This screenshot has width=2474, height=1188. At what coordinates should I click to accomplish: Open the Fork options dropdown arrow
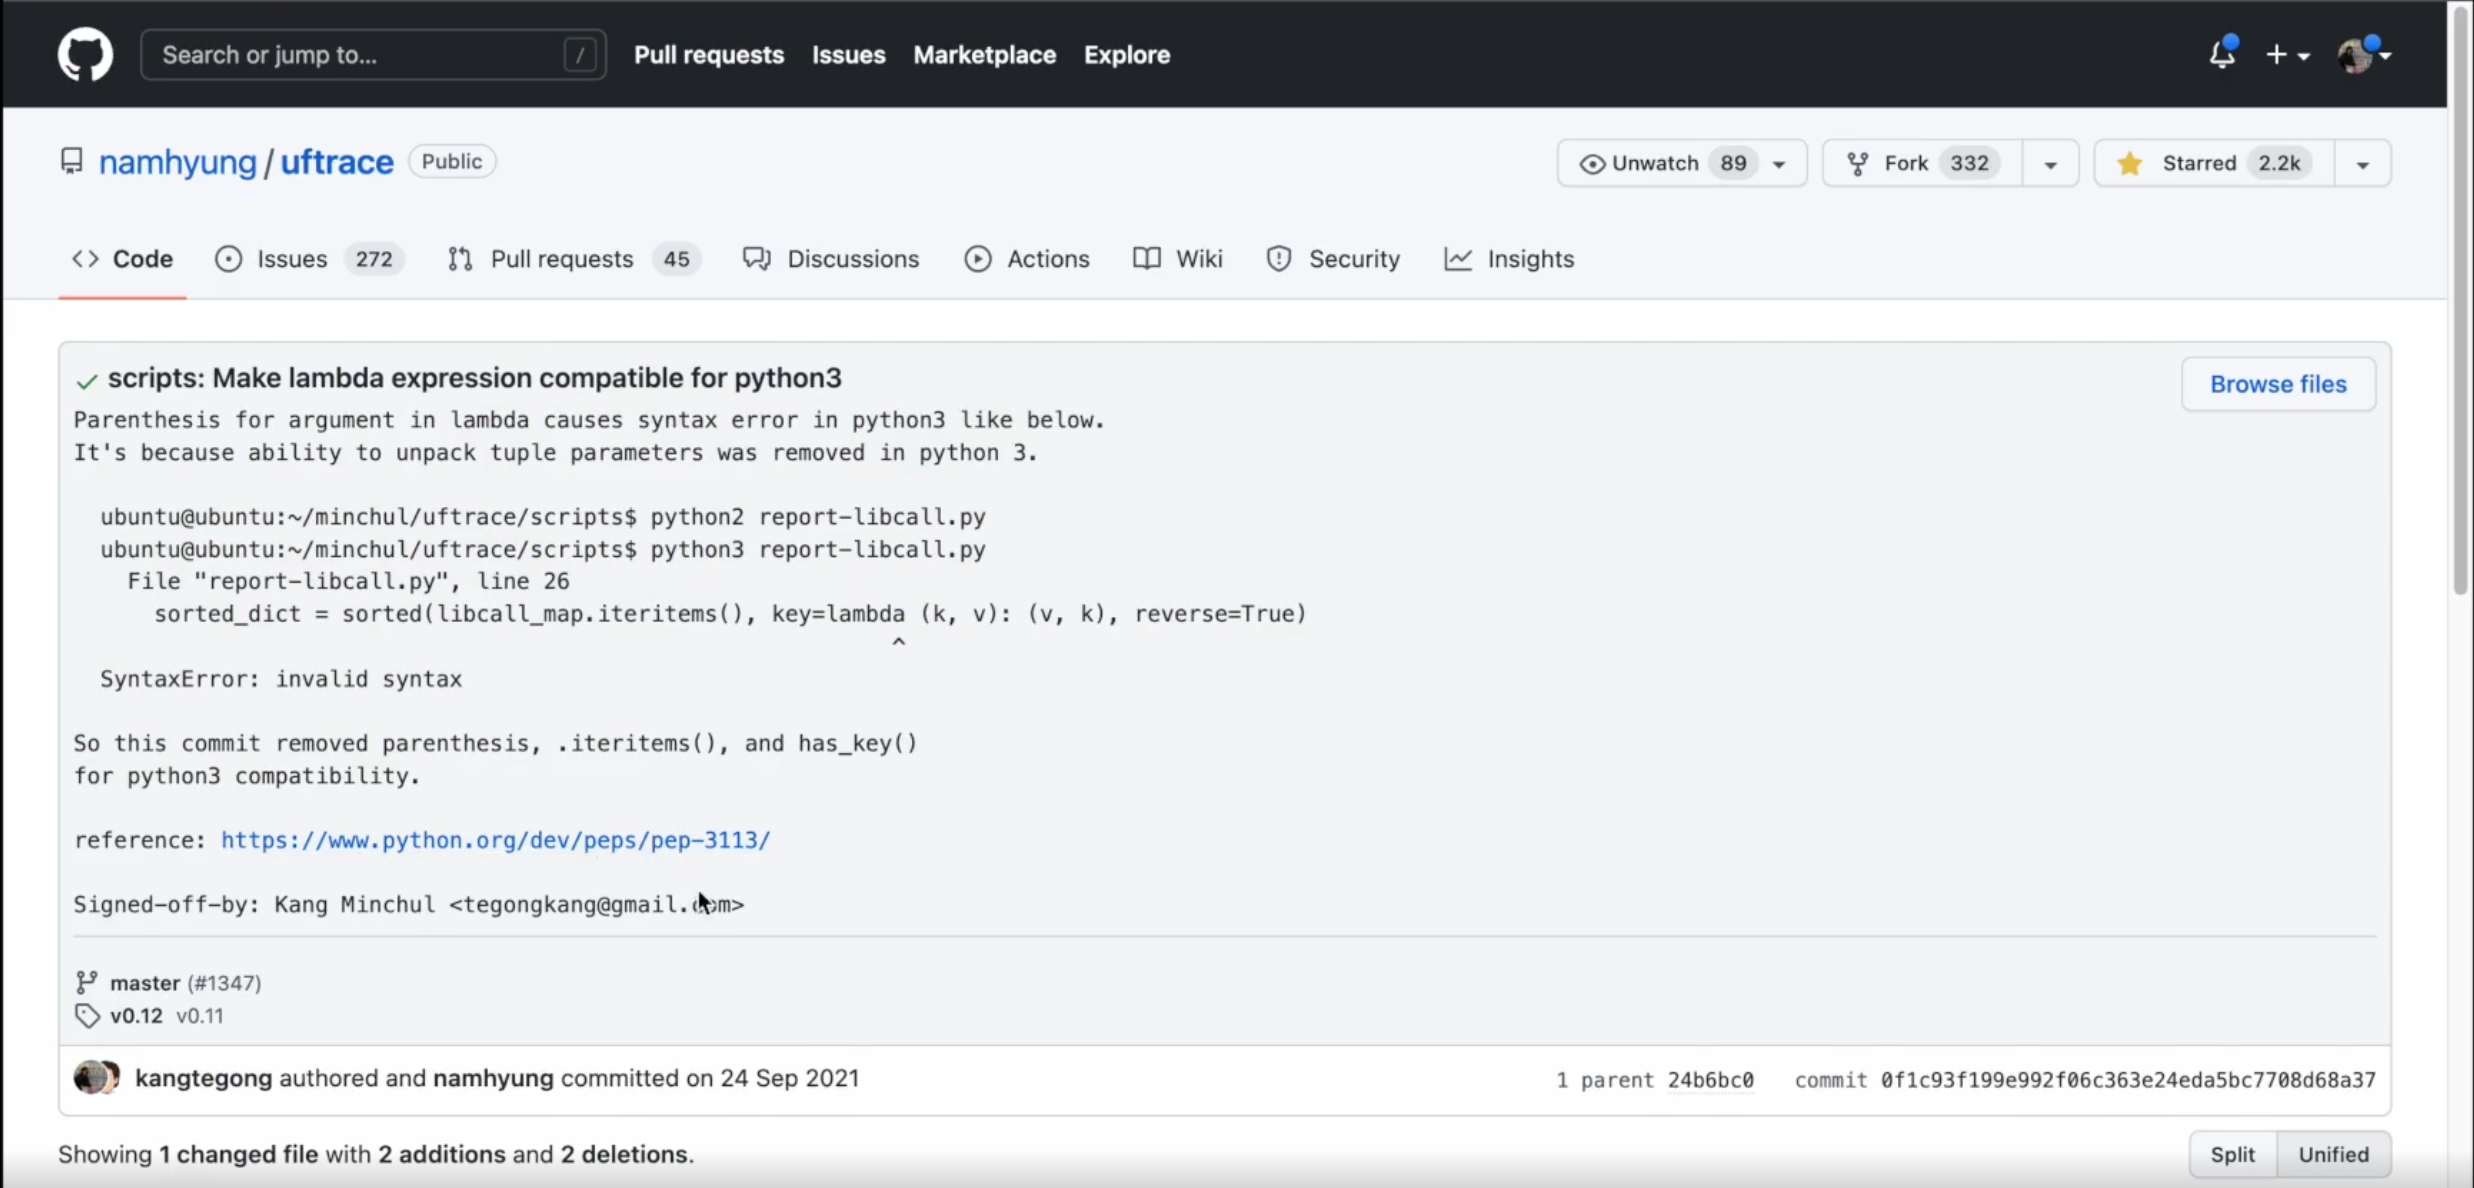coord(2050,164)
